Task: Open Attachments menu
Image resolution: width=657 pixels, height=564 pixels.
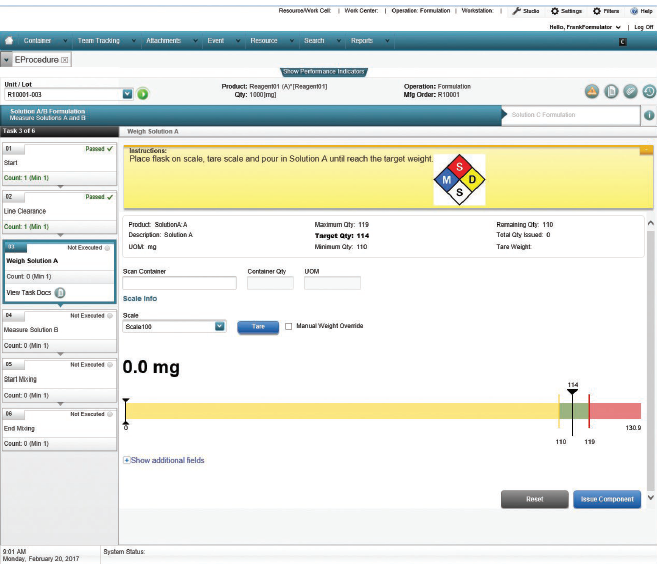Action: (x=163, y=41)
